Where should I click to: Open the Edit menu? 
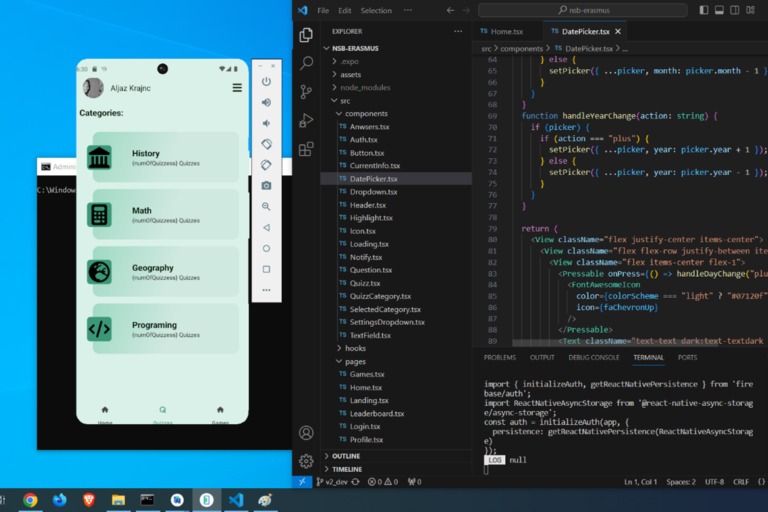(344, 10)
